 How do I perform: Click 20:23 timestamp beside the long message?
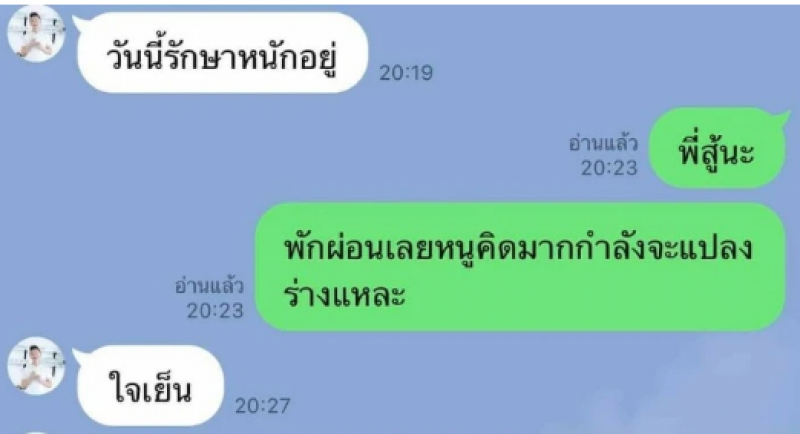click(x=215, y=311)
